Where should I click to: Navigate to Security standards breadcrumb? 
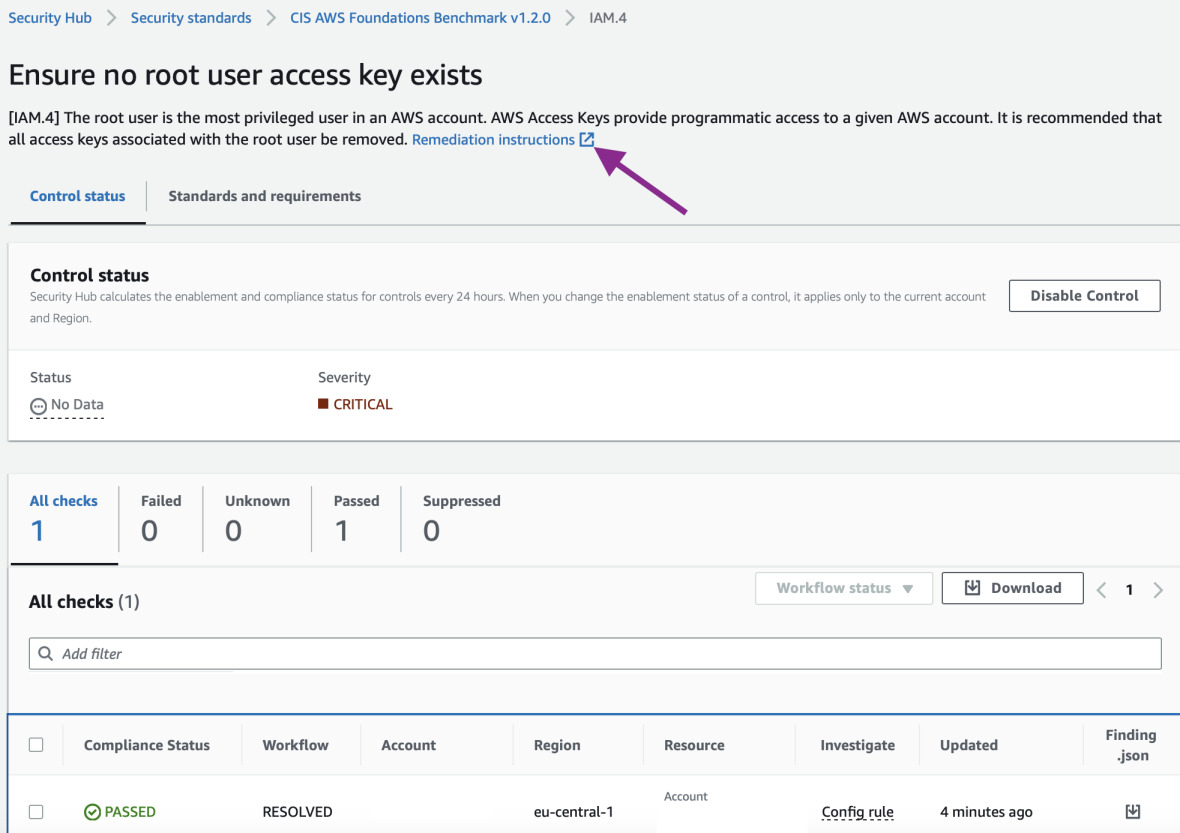coord(191,18)
